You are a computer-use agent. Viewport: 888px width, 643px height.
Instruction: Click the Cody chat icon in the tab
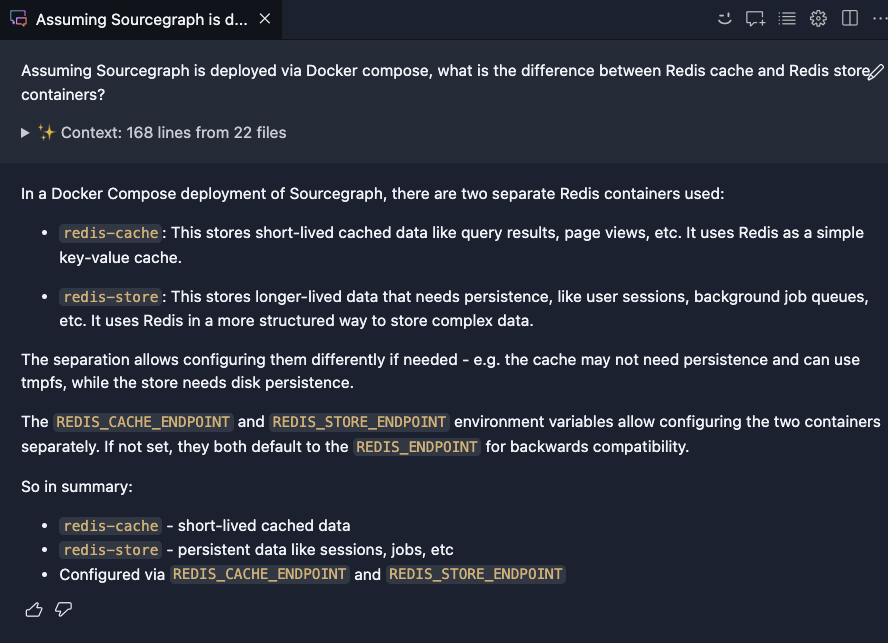pos(18,20)
